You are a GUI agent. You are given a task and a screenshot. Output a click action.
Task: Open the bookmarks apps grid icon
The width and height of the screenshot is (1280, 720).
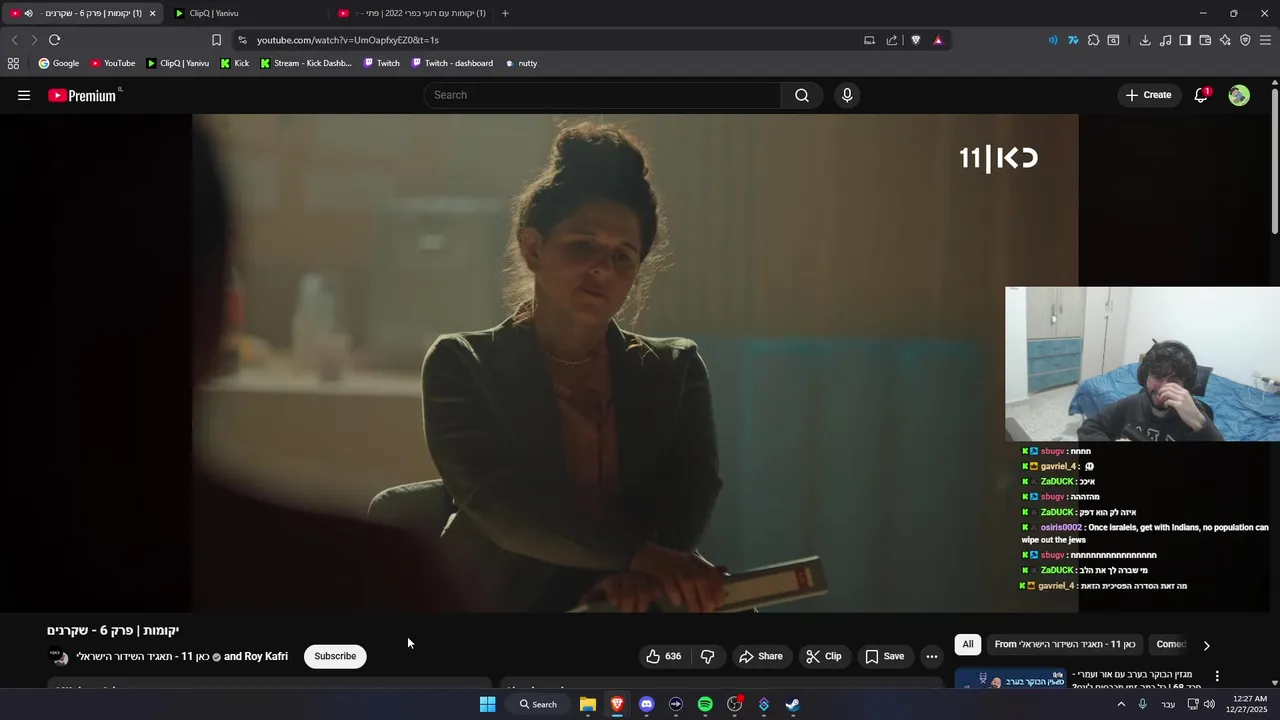(x=13, y=63)
